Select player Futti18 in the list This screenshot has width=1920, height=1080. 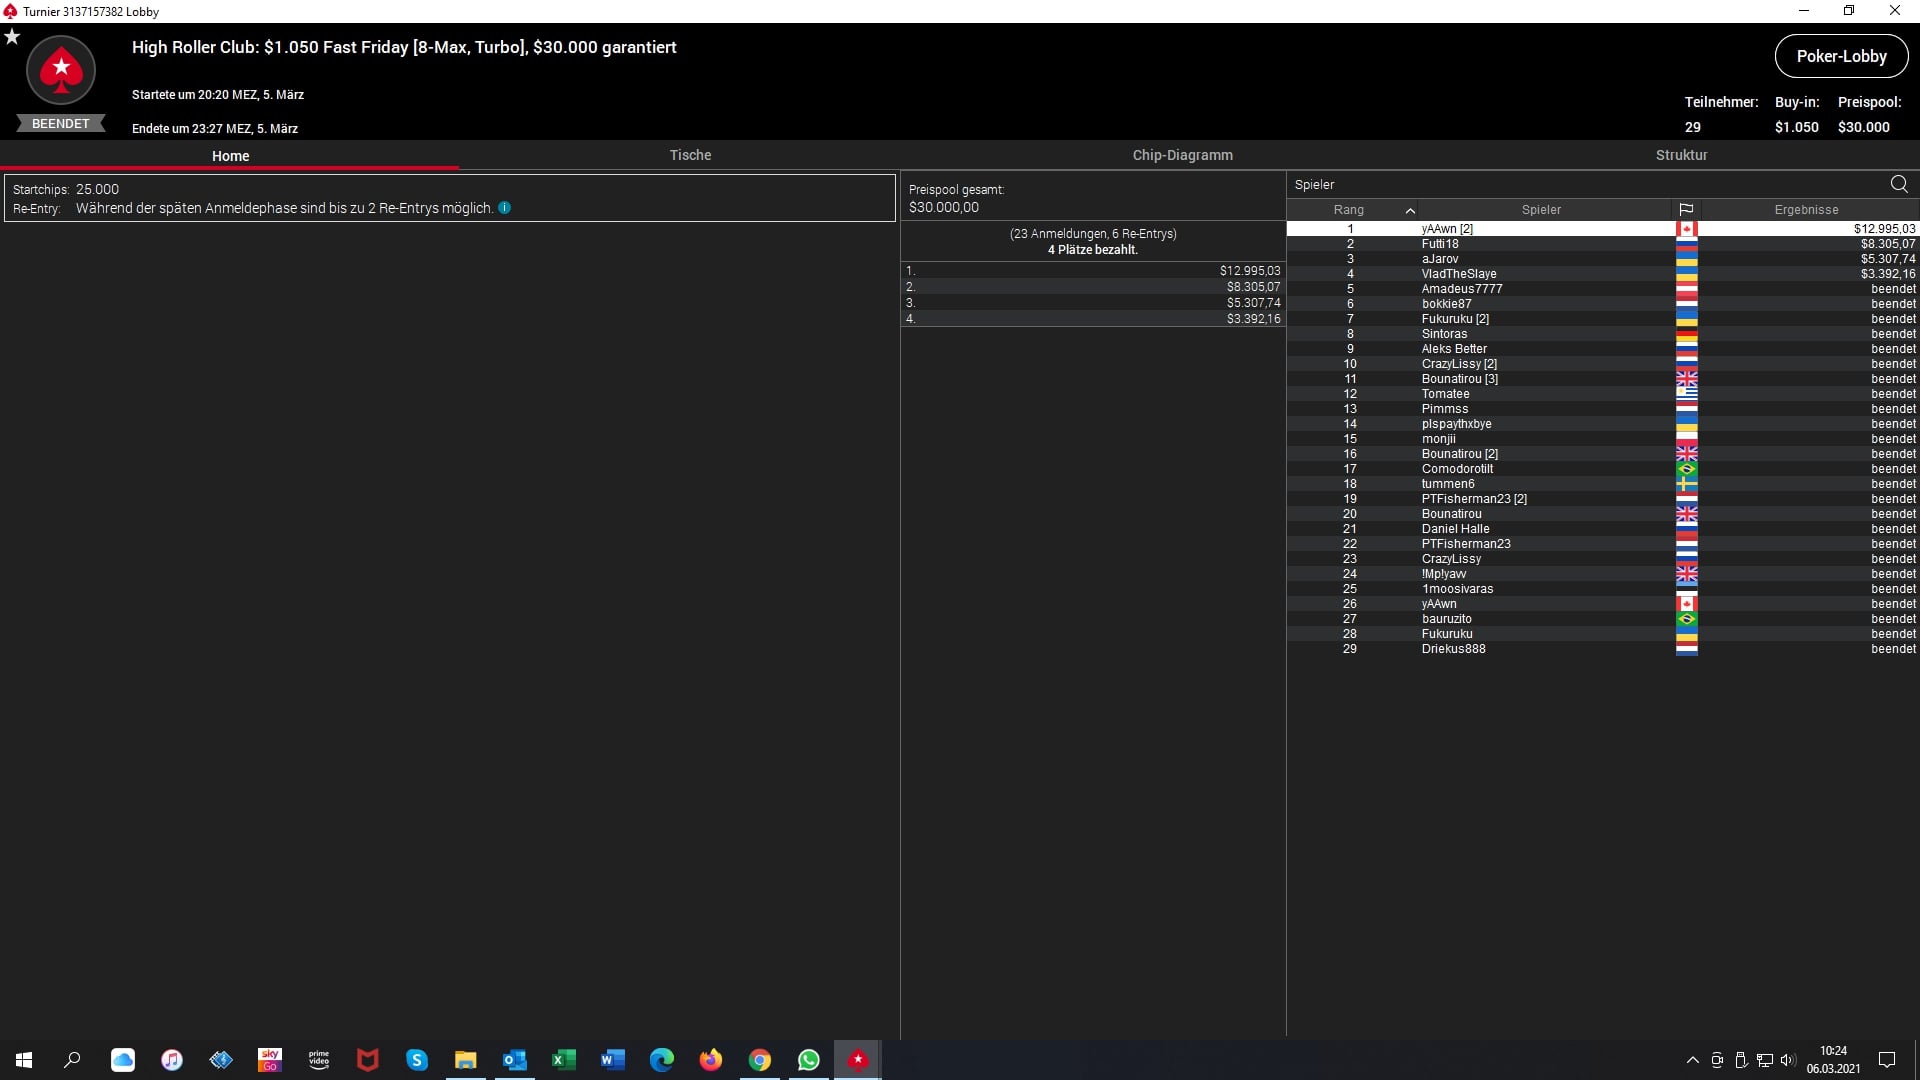[x=1440, y=244]
